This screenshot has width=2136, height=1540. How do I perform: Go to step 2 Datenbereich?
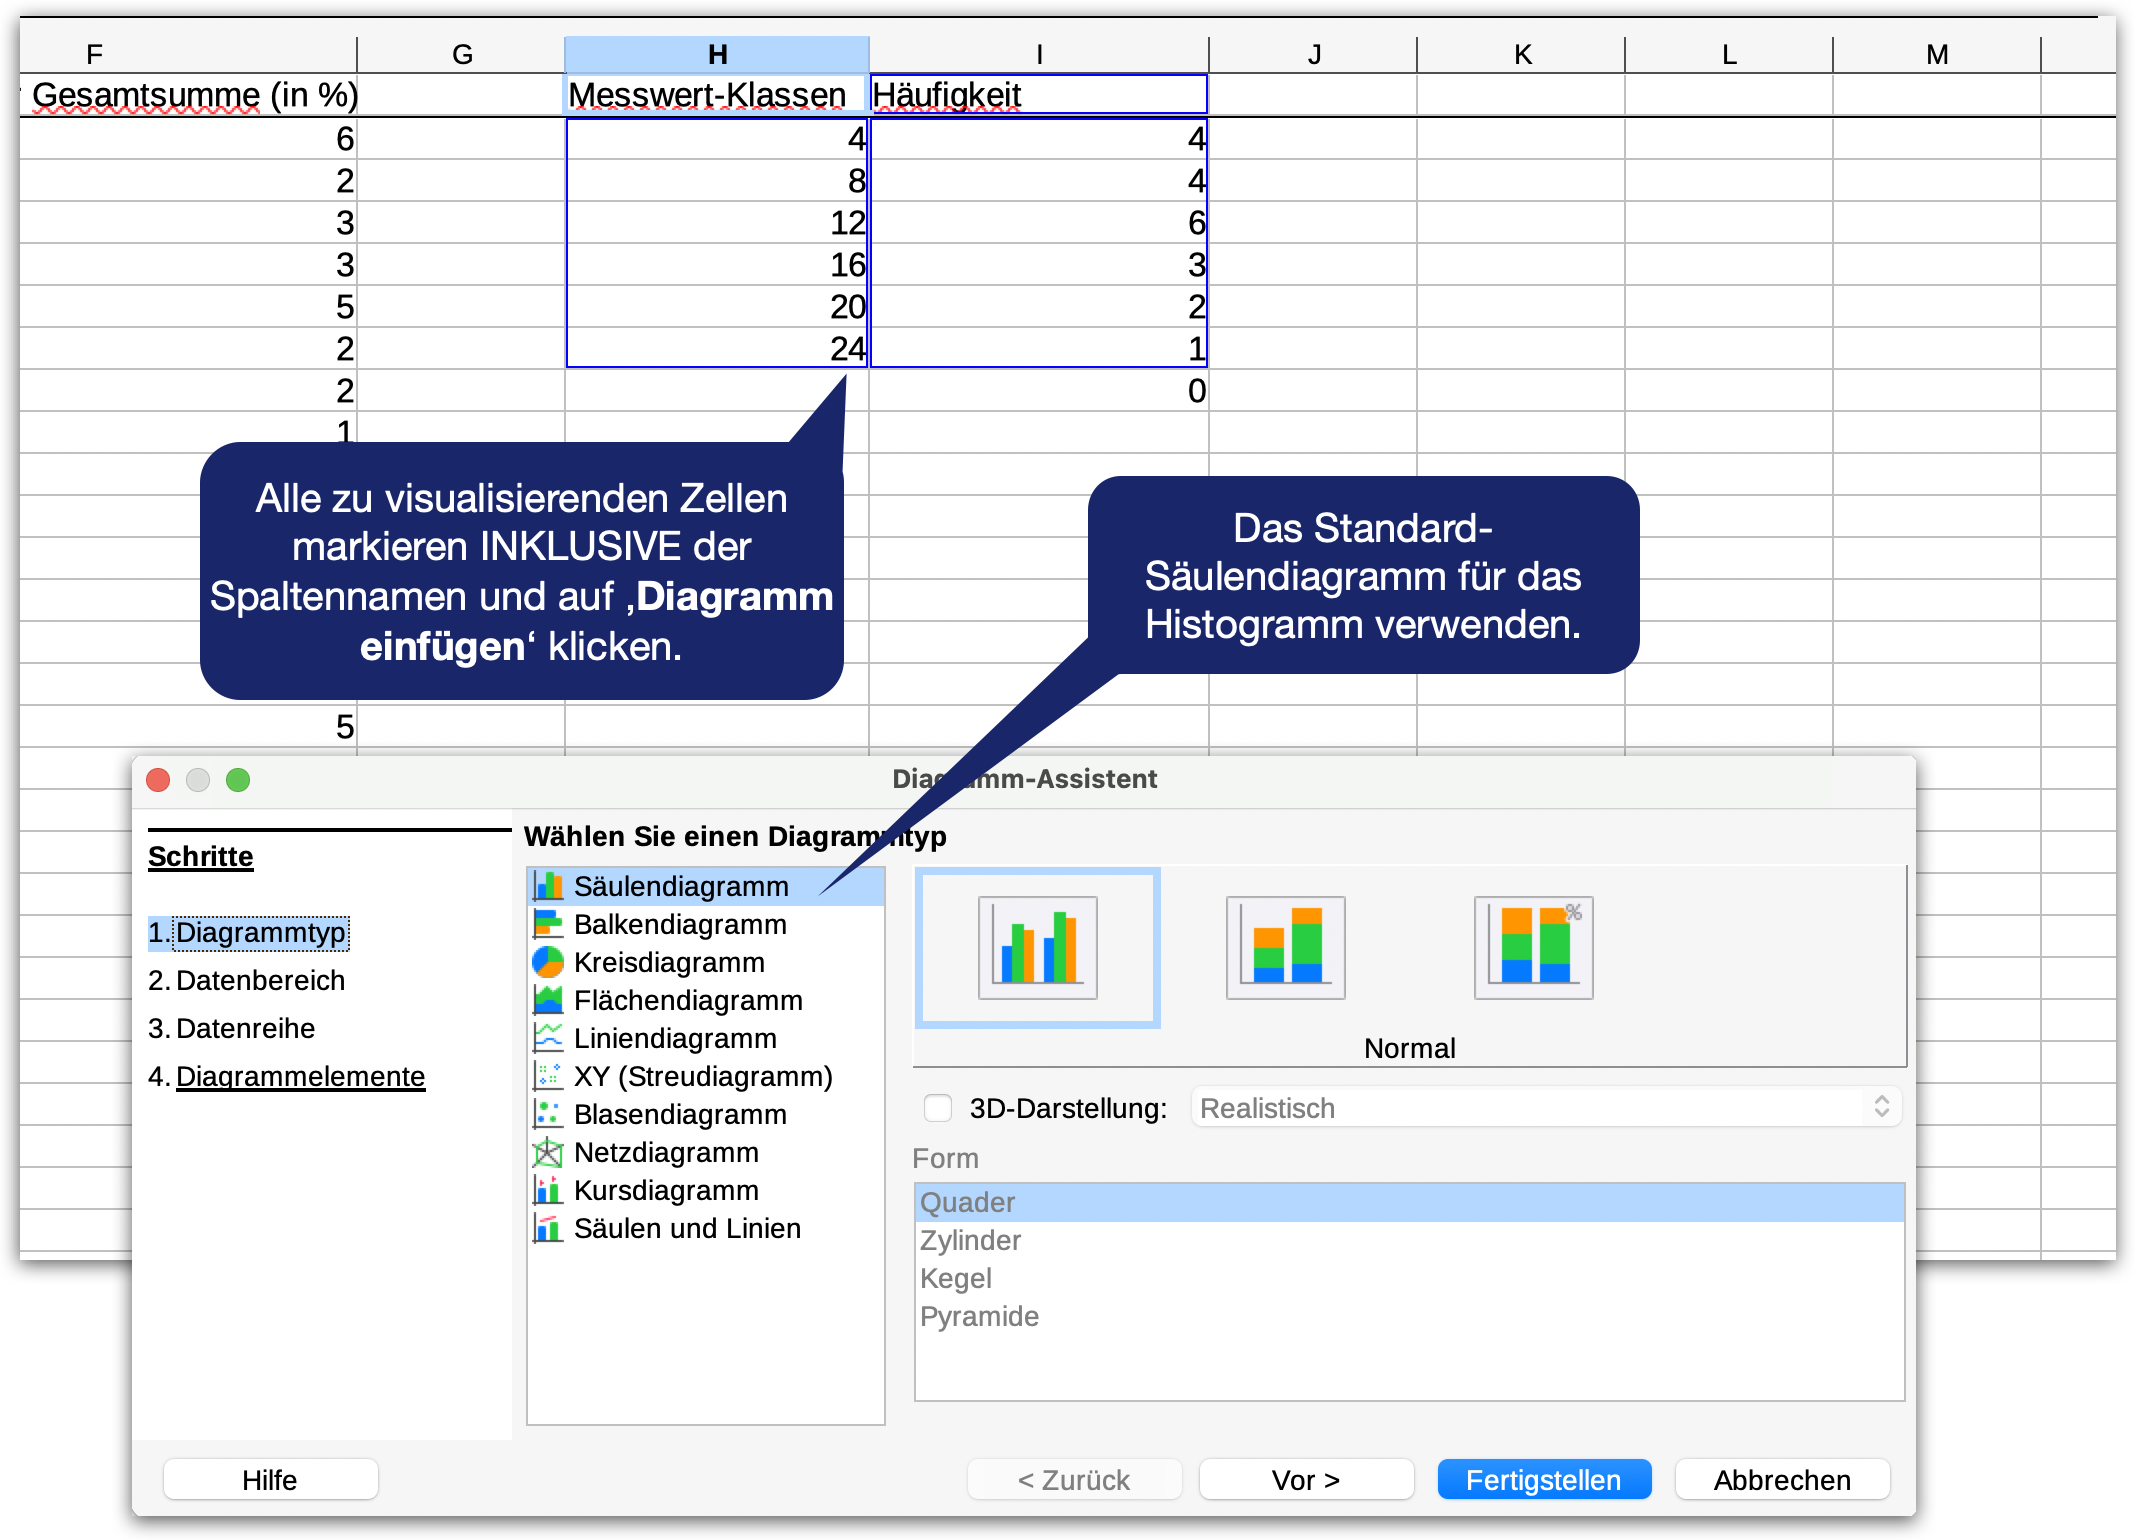[x=260, y=980]
